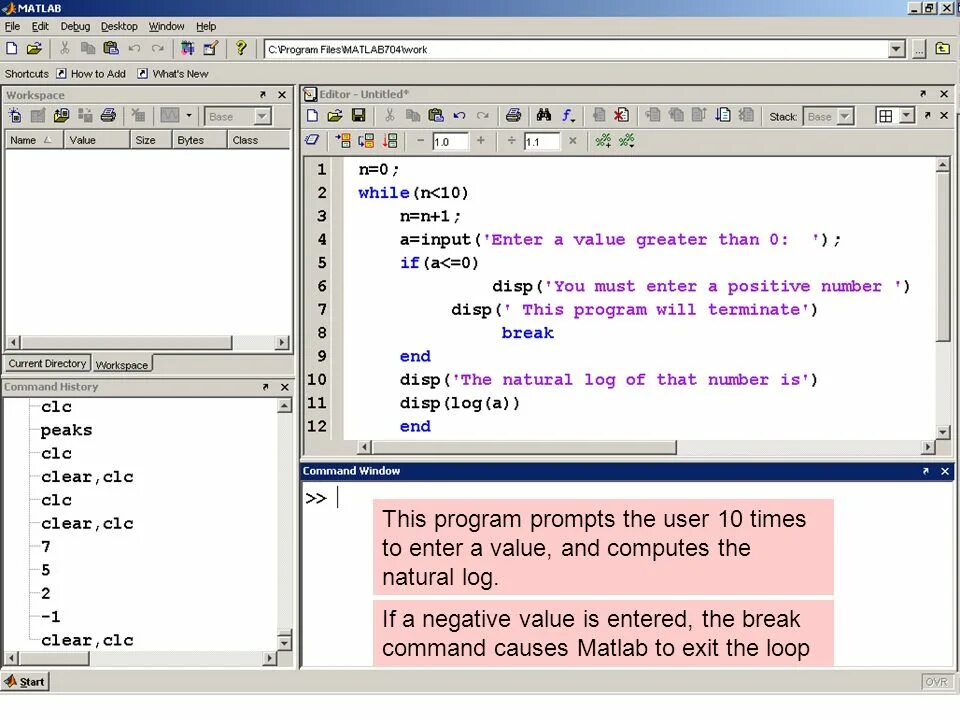Open the plot selector arrow in Workspace toolbar
The width and height of the screenshot is (960, 720).
point(189,115)
